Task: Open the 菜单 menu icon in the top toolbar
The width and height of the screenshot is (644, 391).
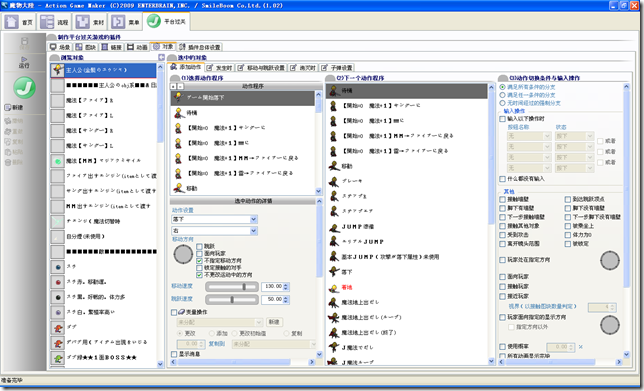Action: pyautogui.click(x=118, y=22)
